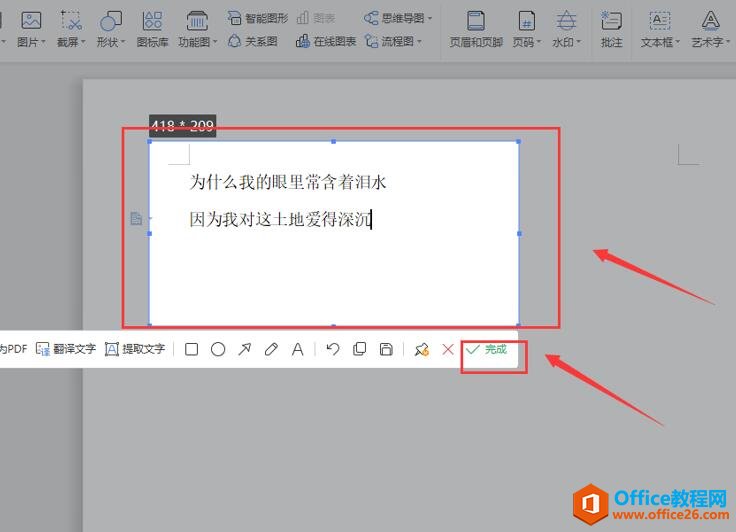The height and width of the screenshot is (532, 736).
Task: Pick the pencil drawing tool
Action: [x=271, y=349]
